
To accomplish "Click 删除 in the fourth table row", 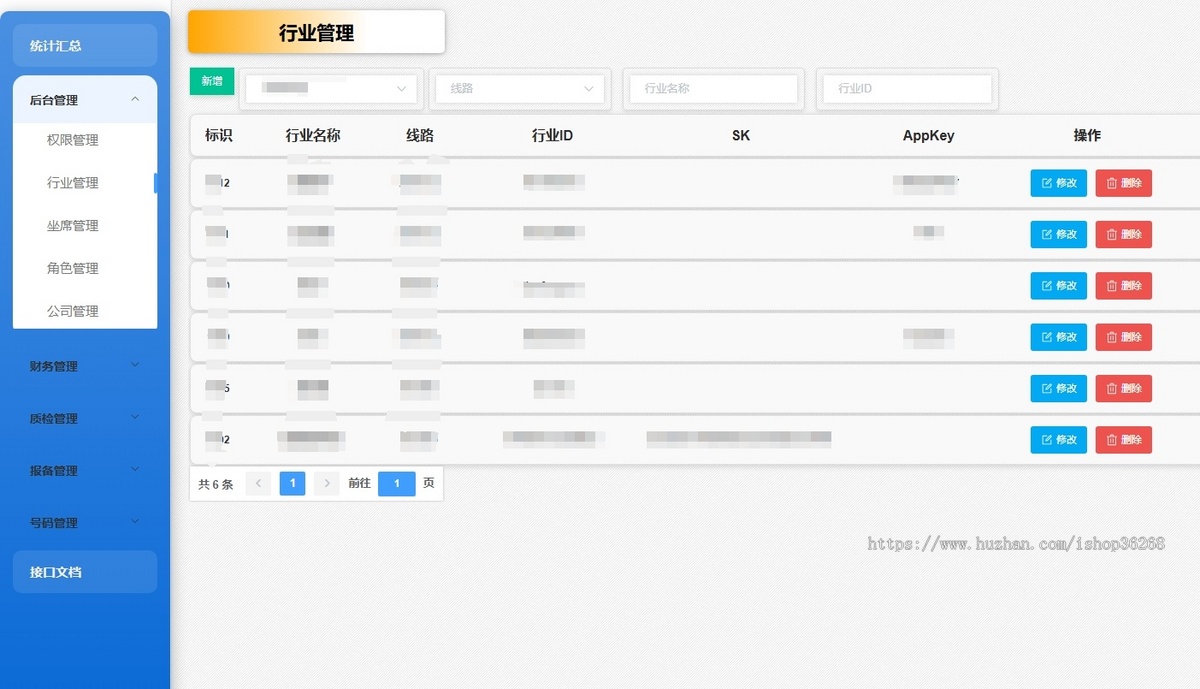I will [x=1124, y=337].
